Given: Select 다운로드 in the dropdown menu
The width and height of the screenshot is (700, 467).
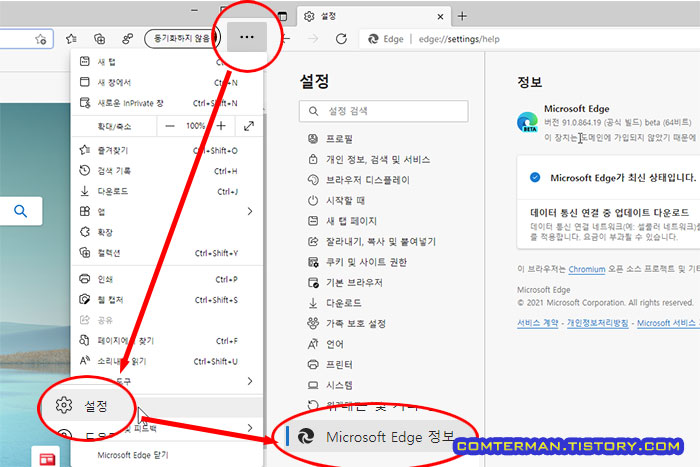Looking at the screenshot, I should pos(167,192).
